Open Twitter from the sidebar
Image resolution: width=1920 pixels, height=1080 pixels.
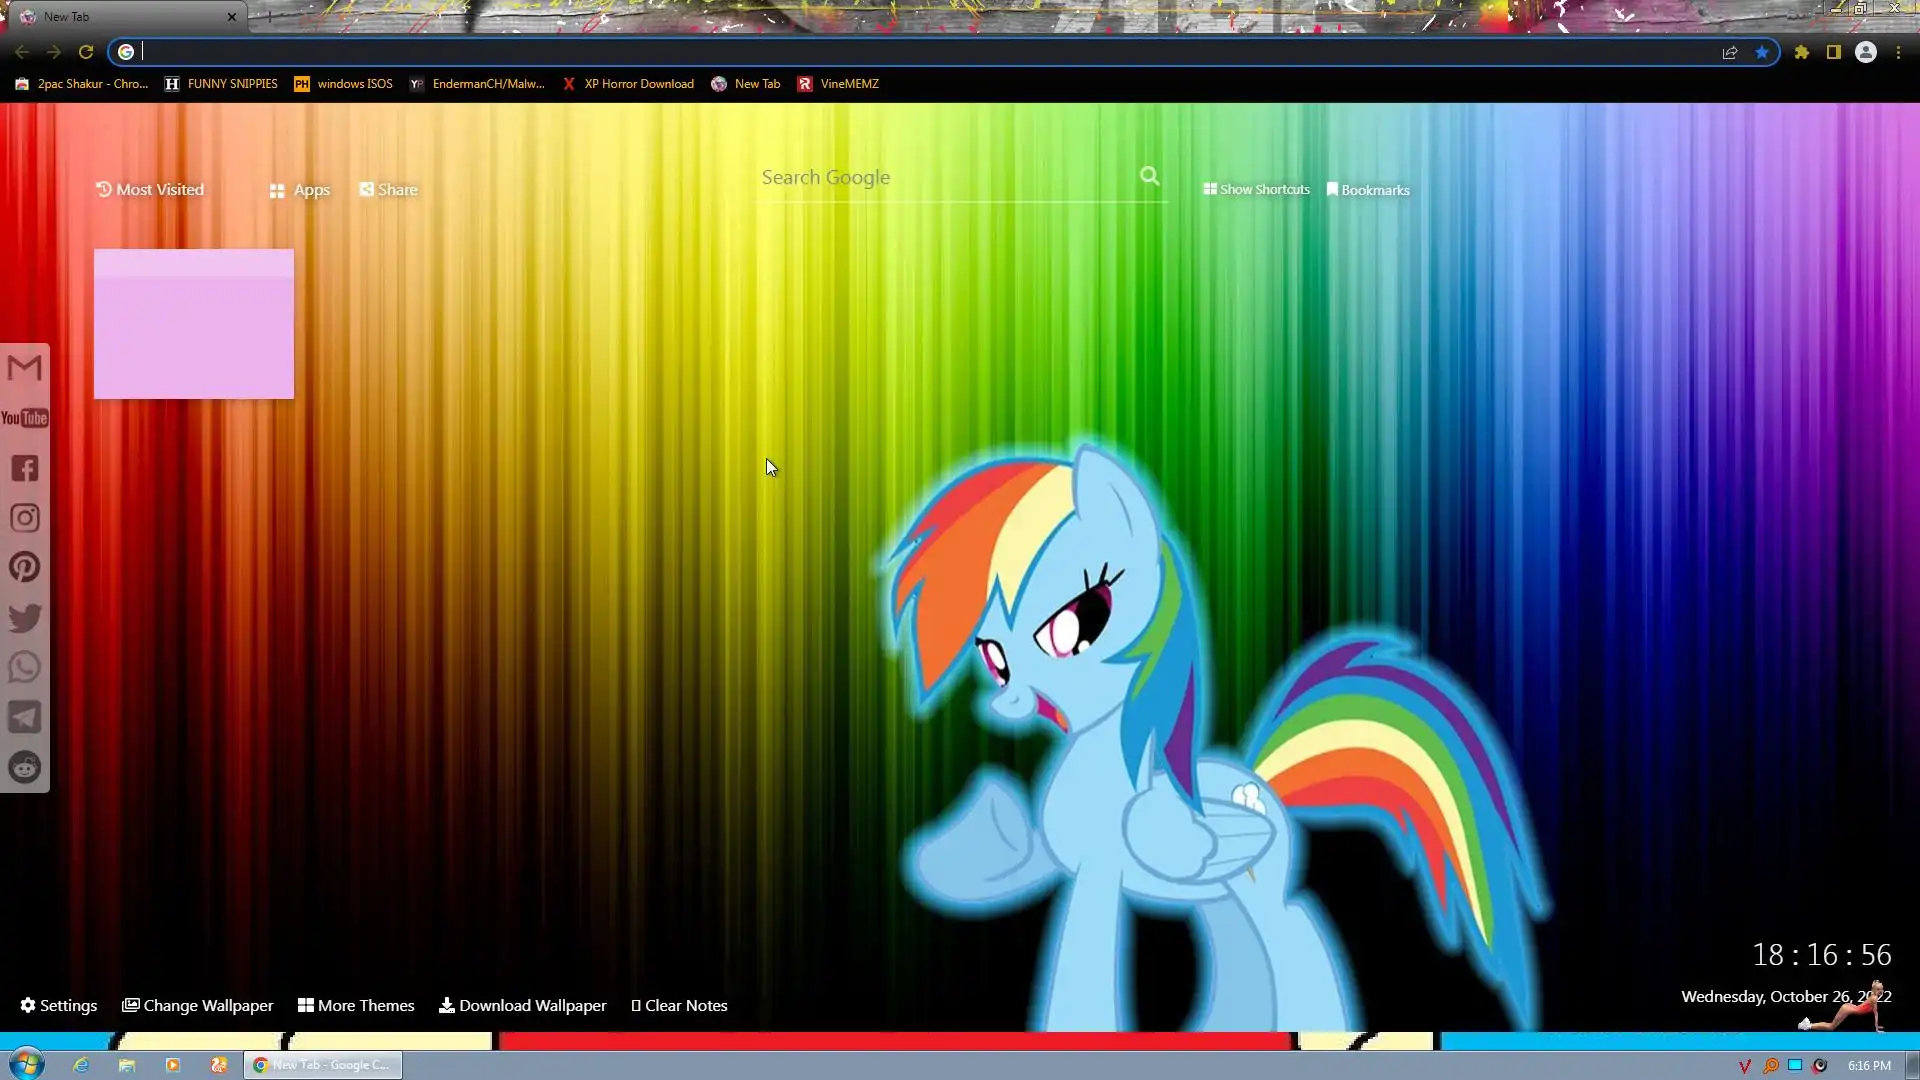25,617
